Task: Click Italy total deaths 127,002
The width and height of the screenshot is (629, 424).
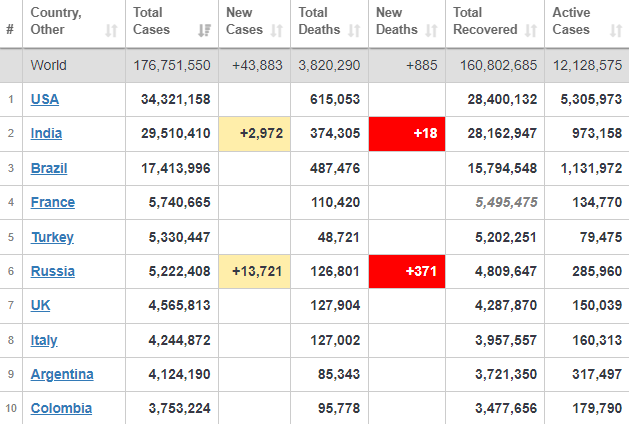Action: pos(335,340)
